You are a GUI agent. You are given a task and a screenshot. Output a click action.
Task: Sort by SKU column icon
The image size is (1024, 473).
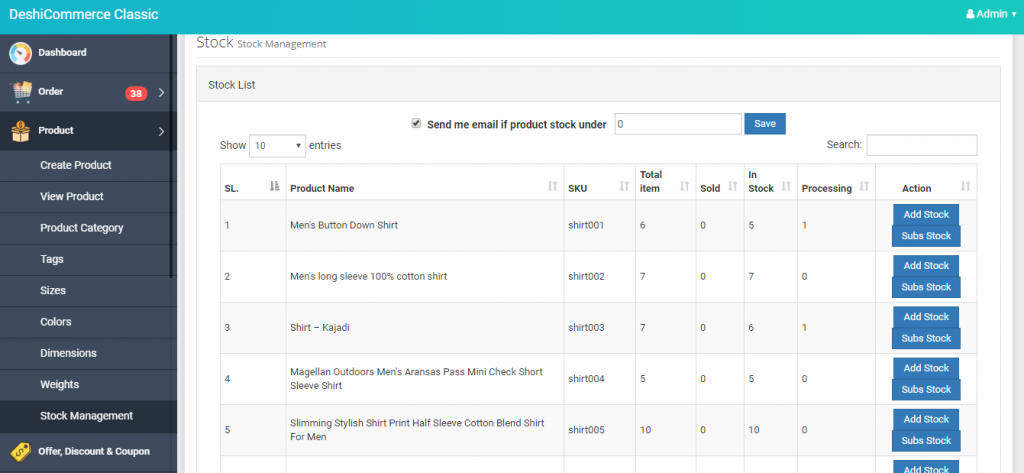(624, 187)
